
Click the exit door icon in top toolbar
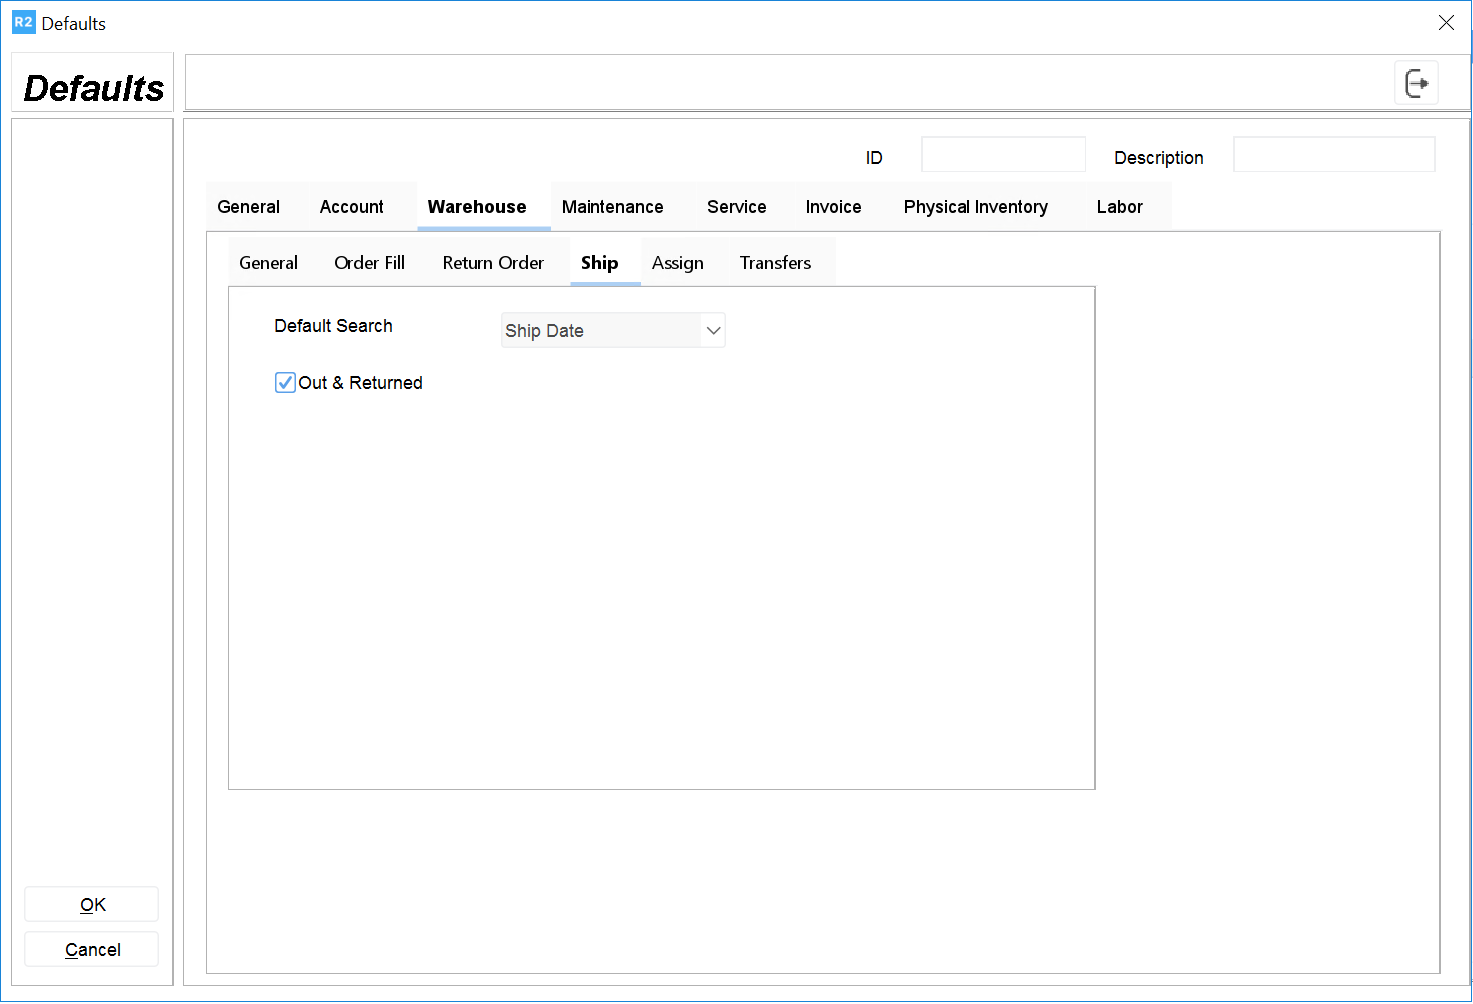tap(1416, 83)
